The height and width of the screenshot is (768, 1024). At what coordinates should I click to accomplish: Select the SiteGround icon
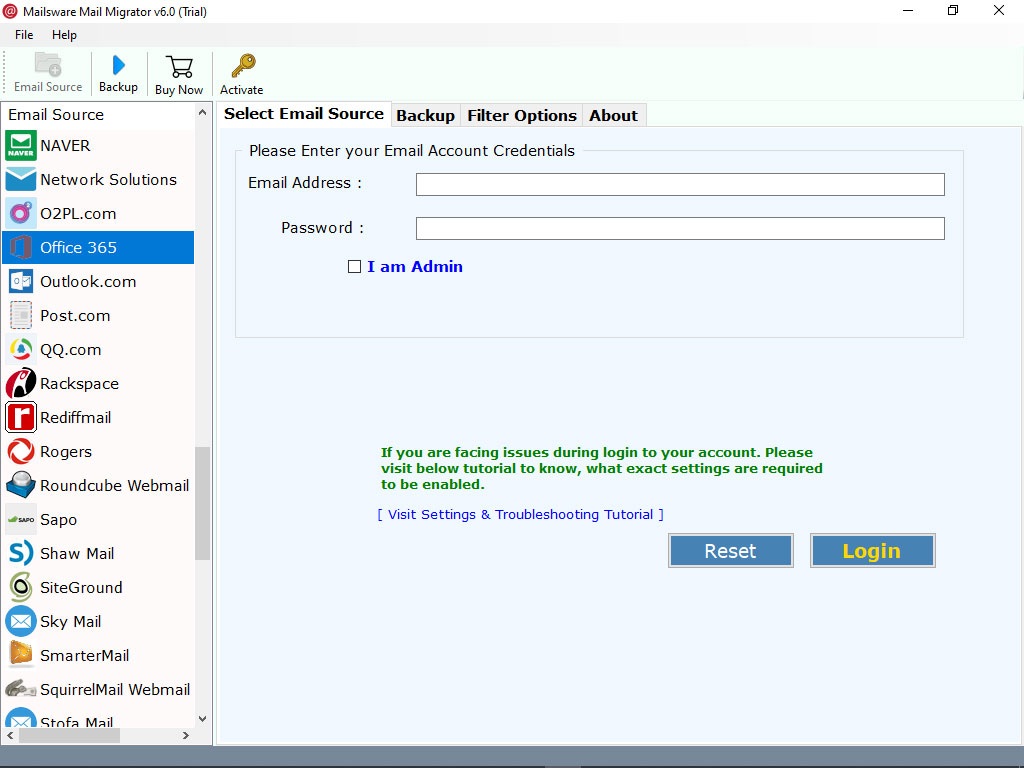21,587
